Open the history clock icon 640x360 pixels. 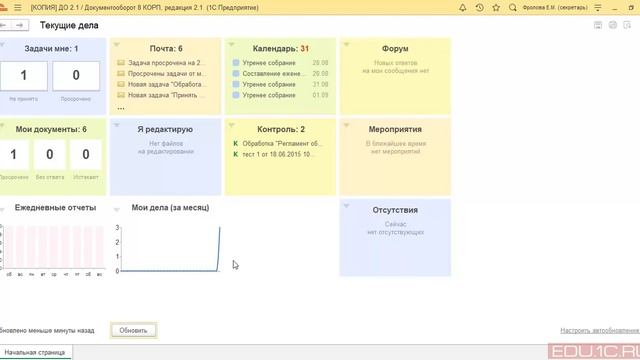tap(480, 7)
